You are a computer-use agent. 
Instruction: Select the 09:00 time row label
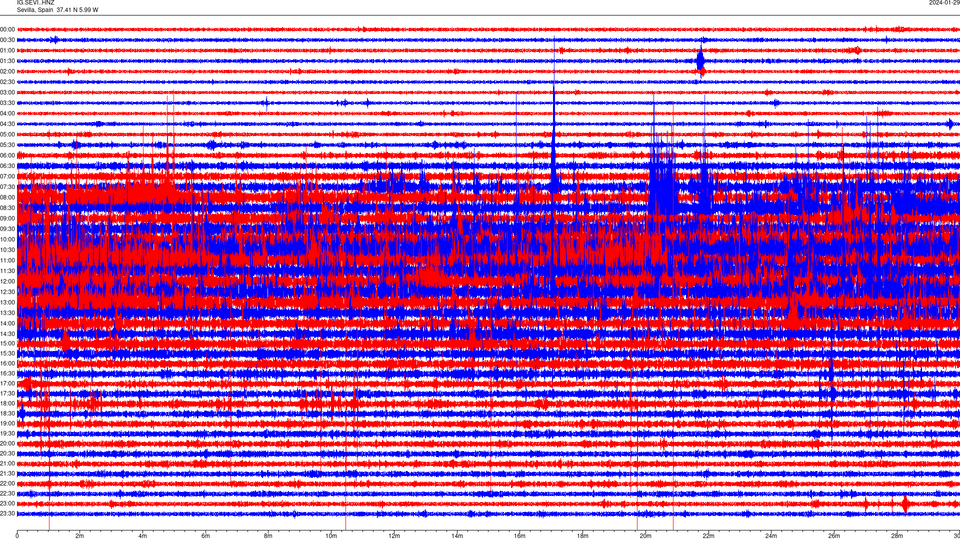click(x=7, y=219)
